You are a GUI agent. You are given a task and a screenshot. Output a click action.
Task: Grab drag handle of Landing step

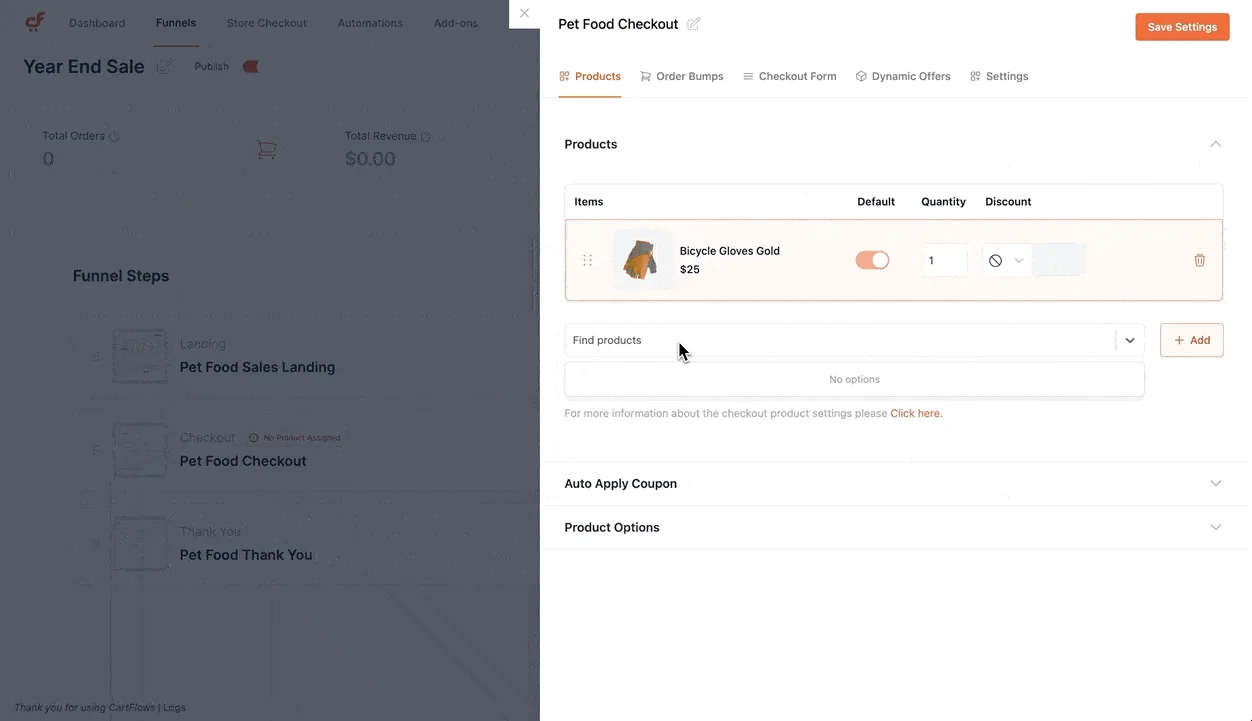(x=96, y=356)
